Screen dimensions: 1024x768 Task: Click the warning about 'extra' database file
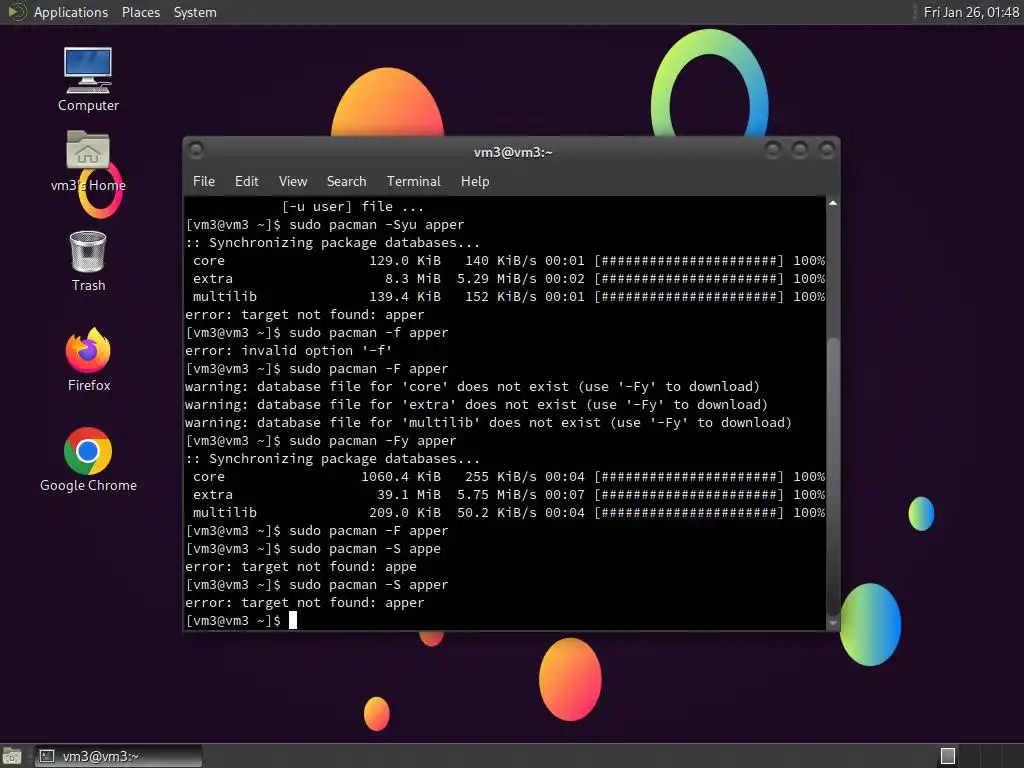click(x=476, y=404)
